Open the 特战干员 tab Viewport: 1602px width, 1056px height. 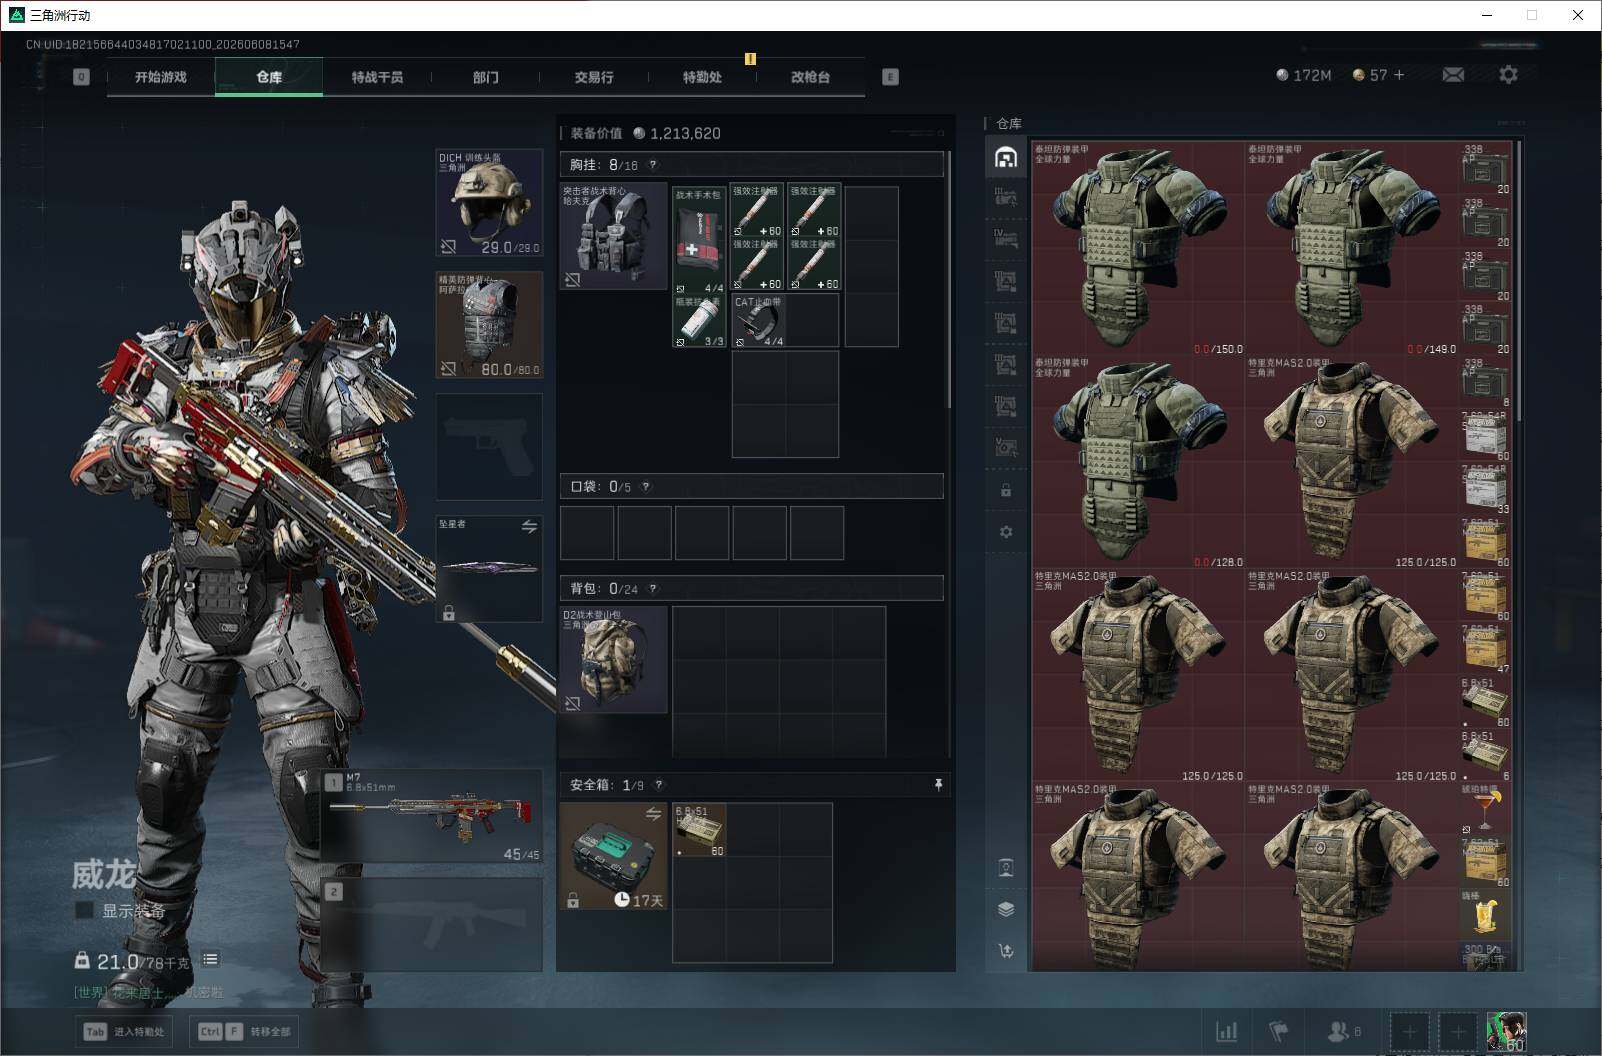(x=377, y=77)
